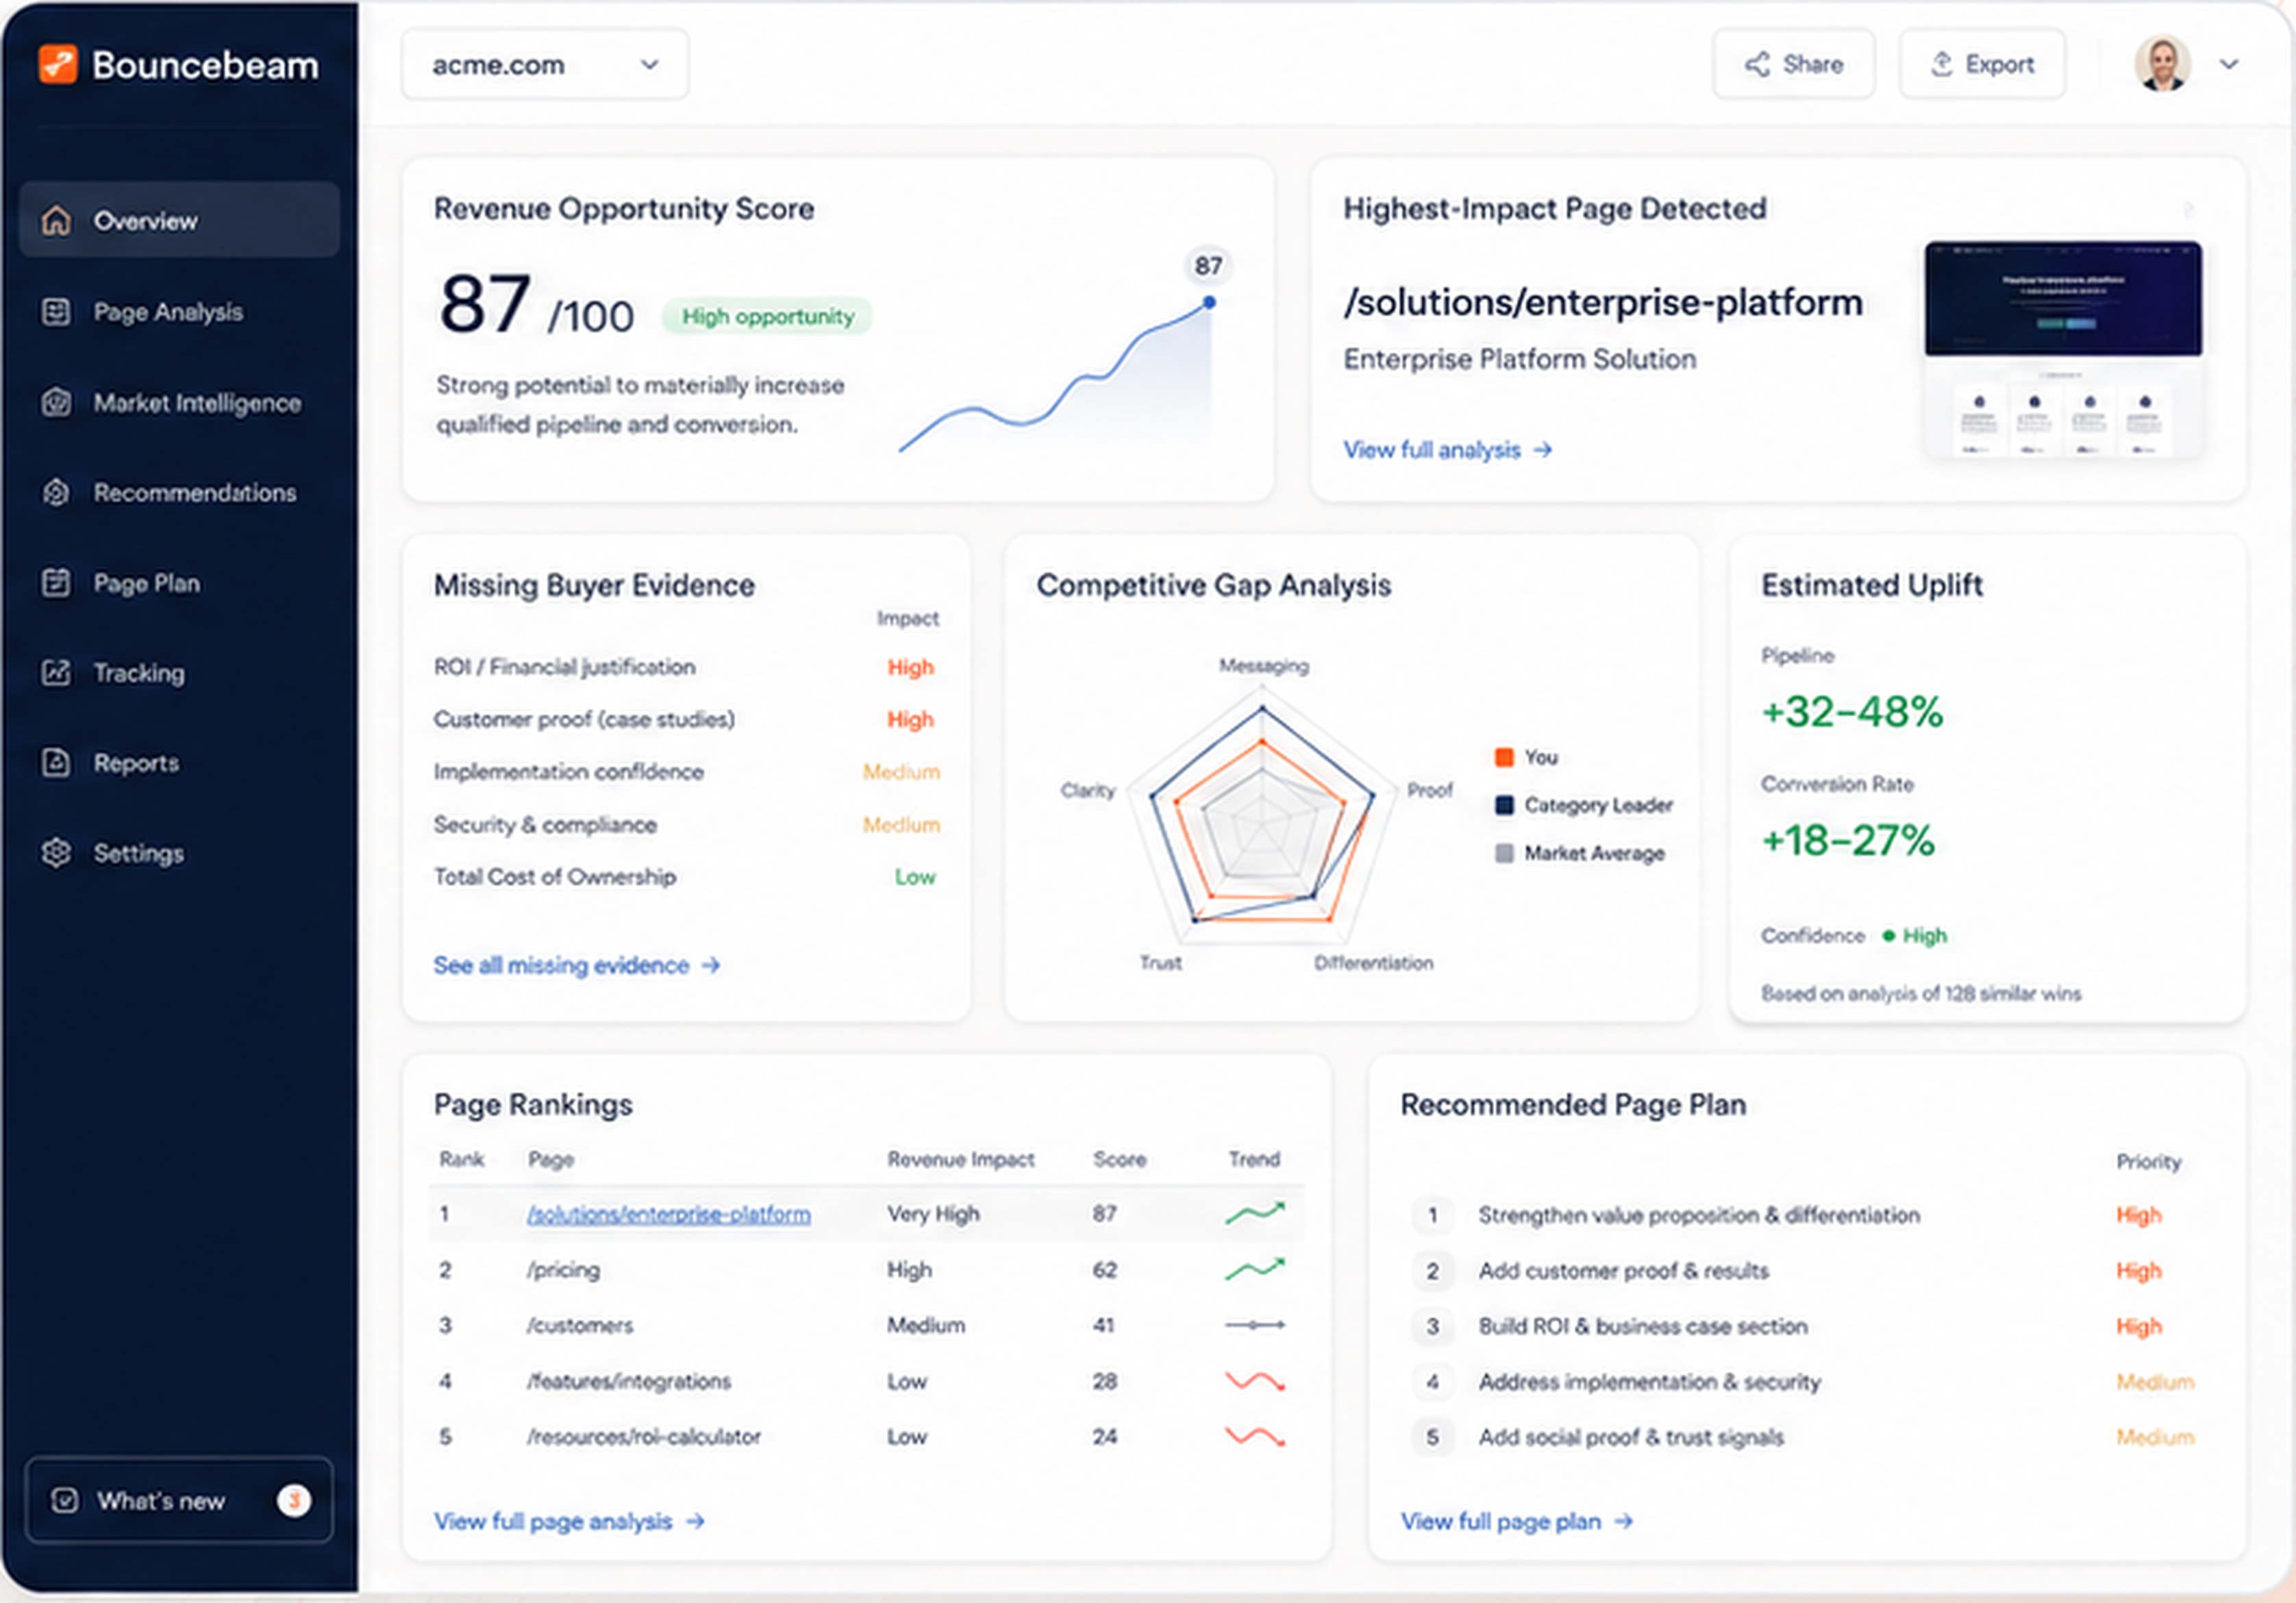Click the What's new checkbox icon
This screenshot has height=1603, width=2296.
point(65,1500)
